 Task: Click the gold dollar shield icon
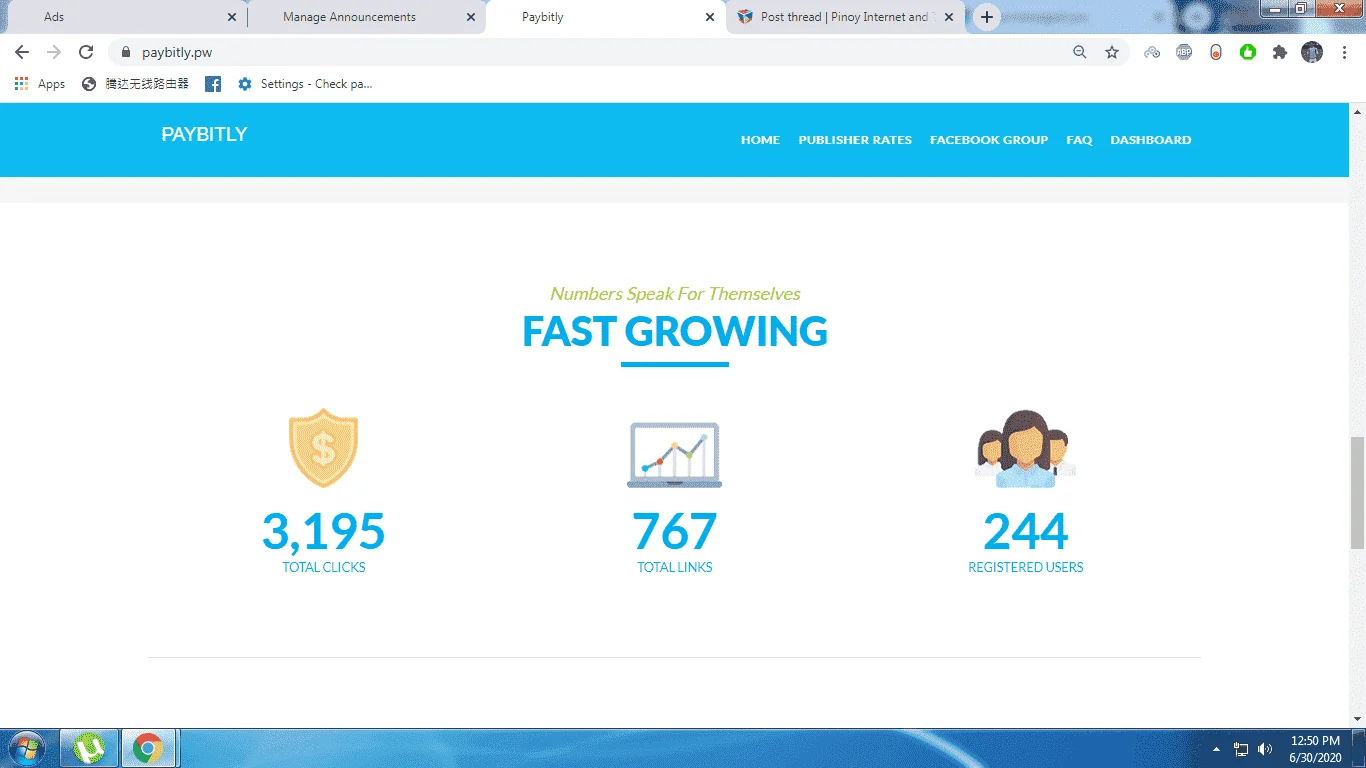324,448
